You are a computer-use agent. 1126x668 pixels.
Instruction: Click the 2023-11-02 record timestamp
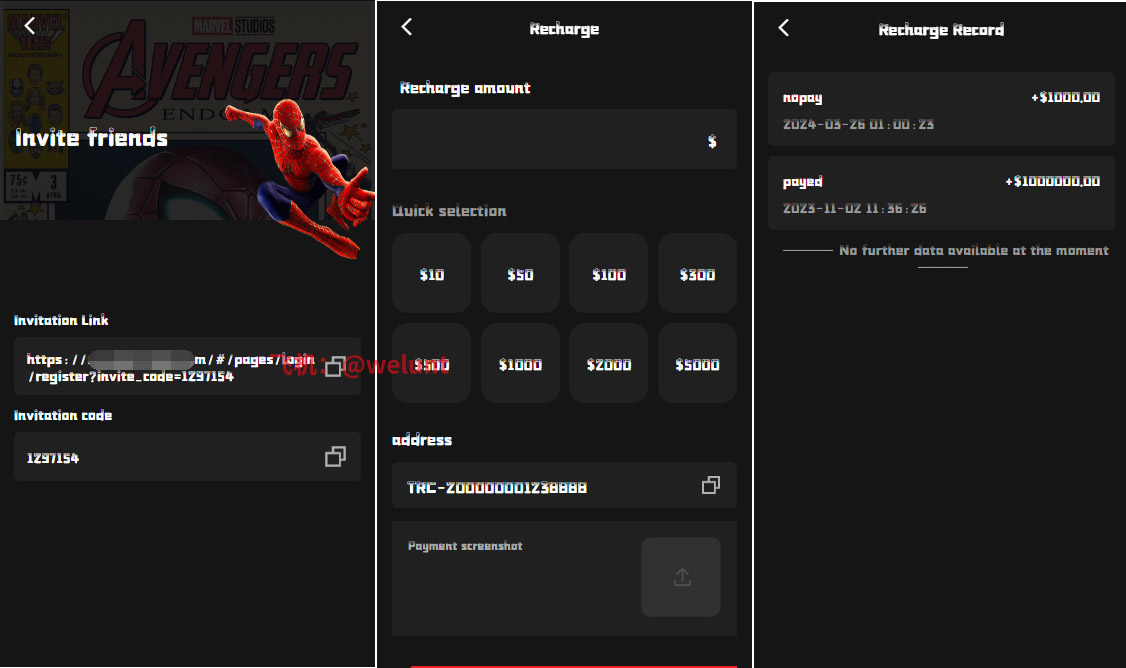855,208
